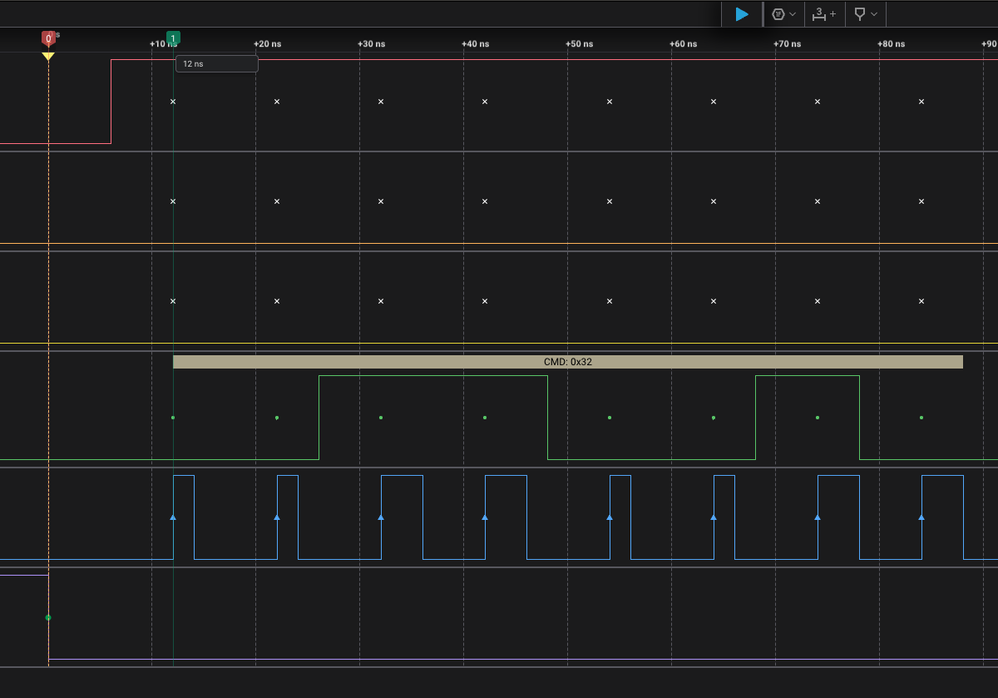This screenshot has height=698, width=998.
Task: Open the hexagonal display-format icon menu
Action: [x=778, y=14]
